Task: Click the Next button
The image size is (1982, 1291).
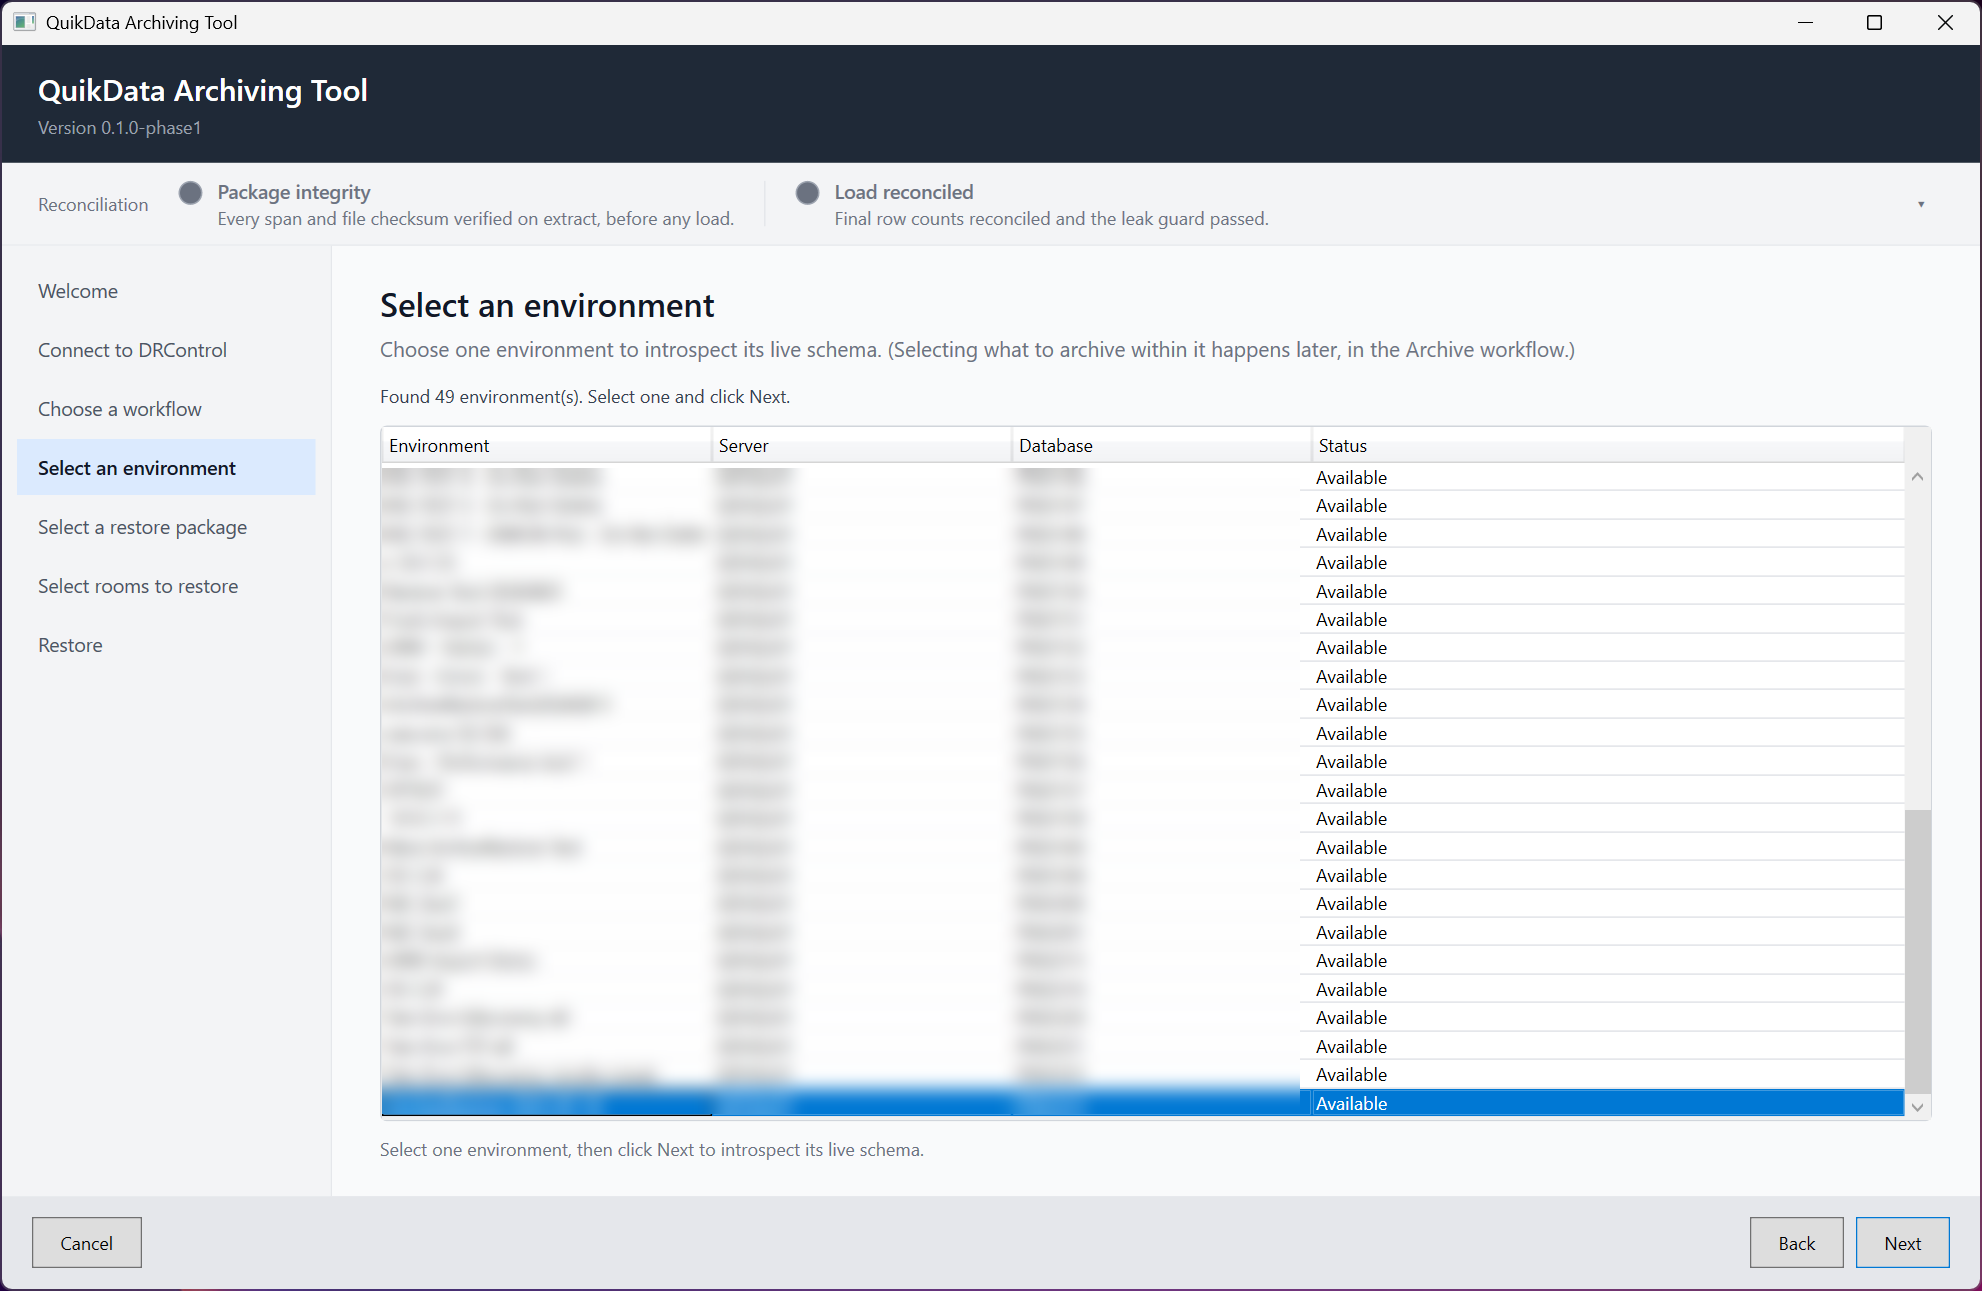Action: [x=1902, y=1243]
